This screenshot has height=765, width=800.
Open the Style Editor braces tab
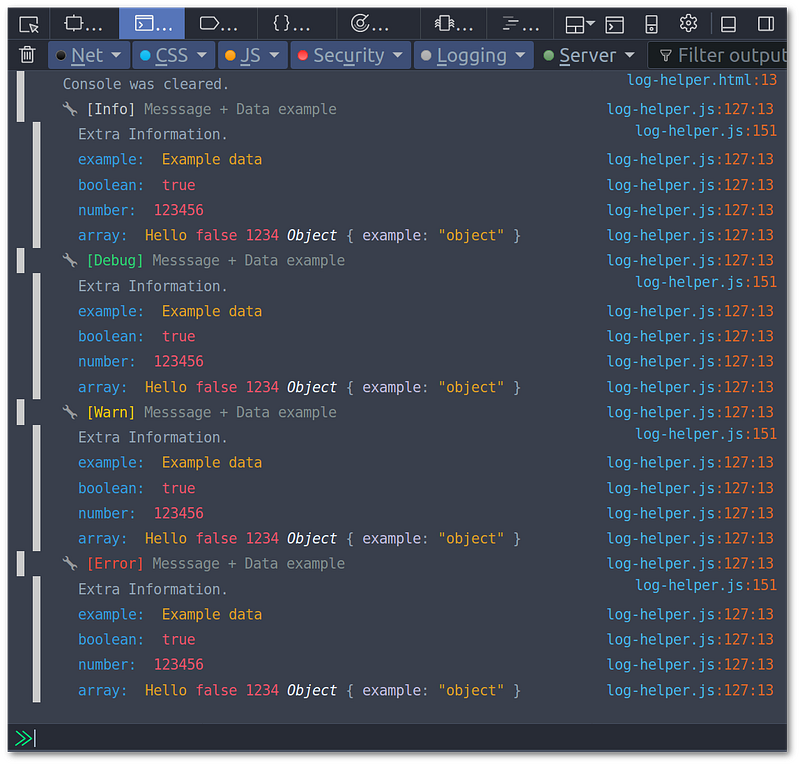tap(291, 23)
